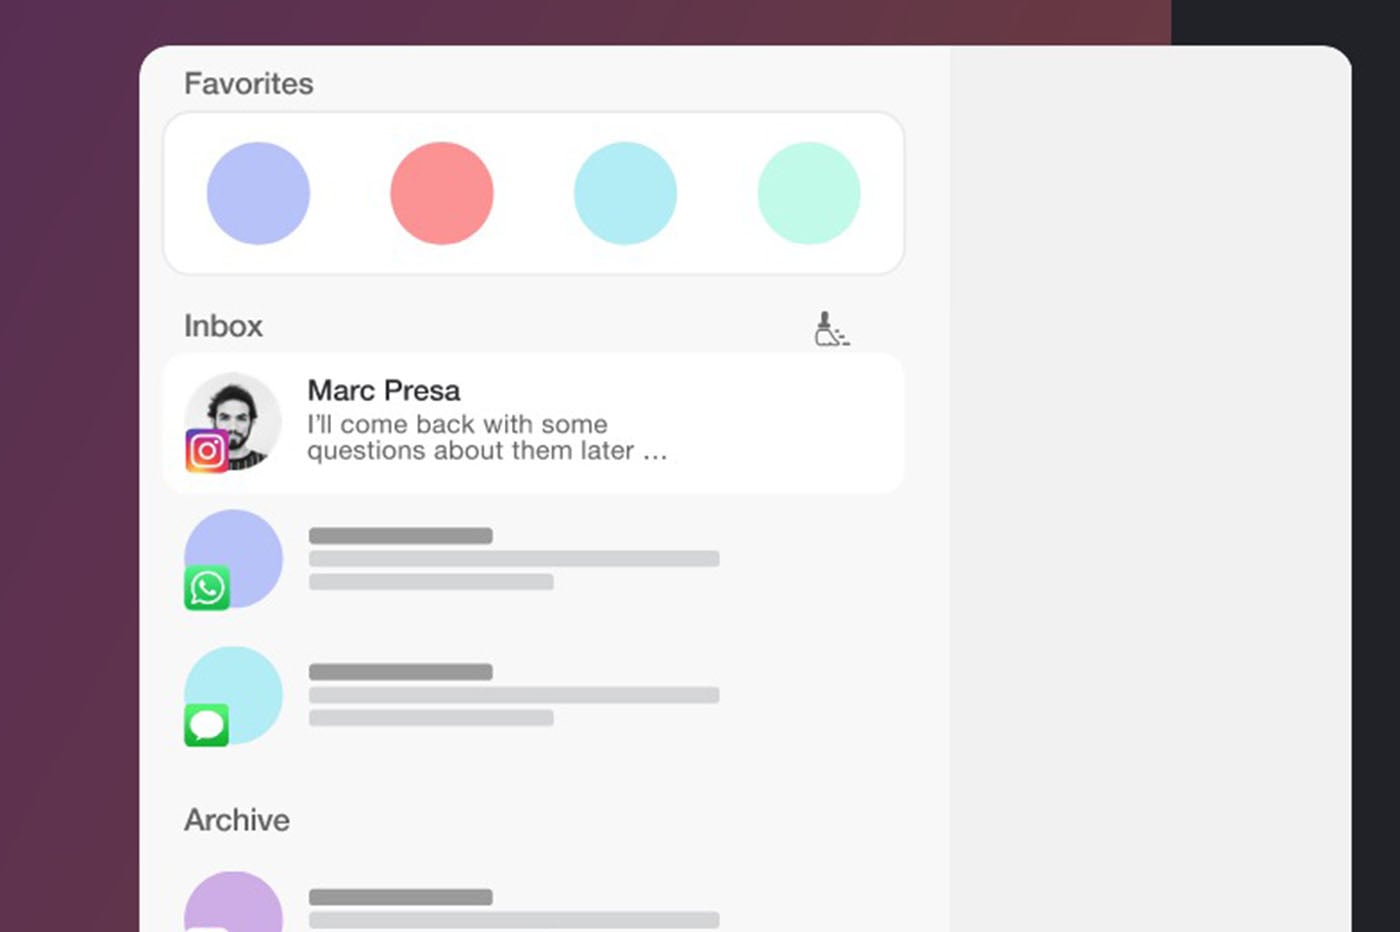The height and width of the screenshot is (932, 1400).
Task: Open the iMessage conversation placeholder text lines
Action: [514, 695]
